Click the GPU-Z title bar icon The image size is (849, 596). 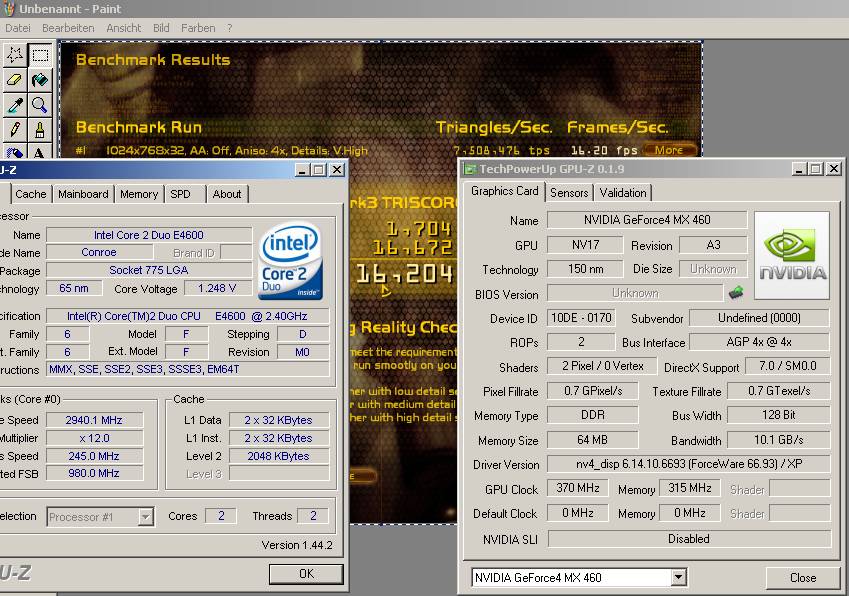click(470, 169)
